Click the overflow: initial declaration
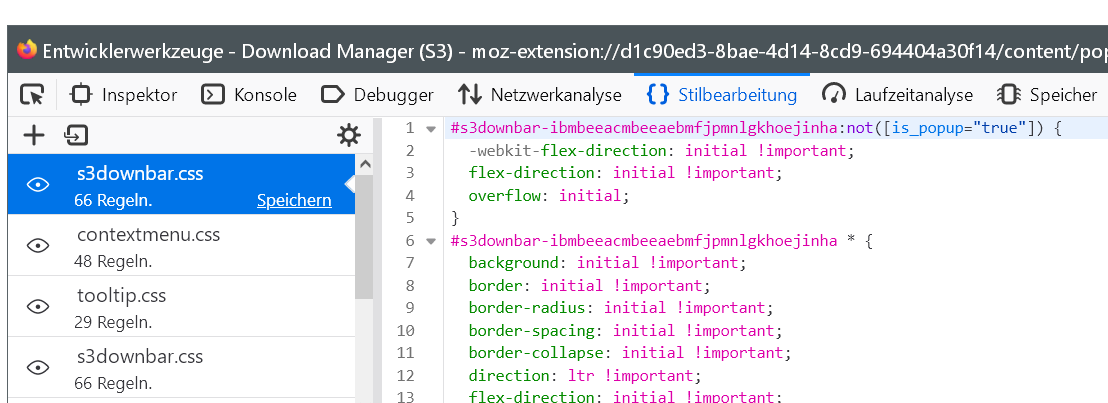This screenshot has height=403, width=1108. point(548,196)
